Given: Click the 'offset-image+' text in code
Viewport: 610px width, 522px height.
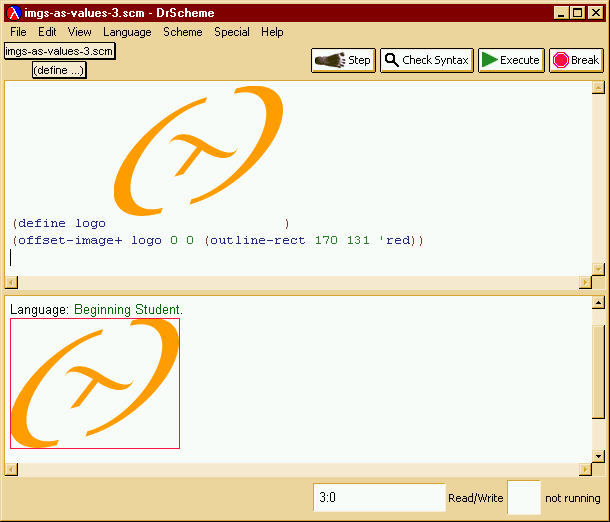Looking at the screenshot, I should click(x=70, y=240).
